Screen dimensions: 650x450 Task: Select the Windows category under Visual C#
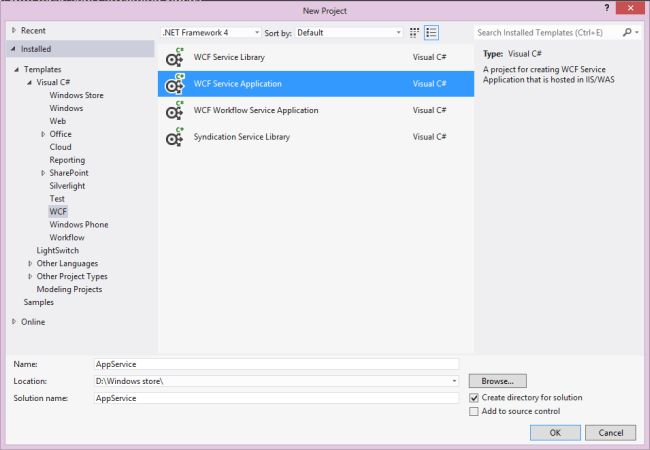[66, 108]
